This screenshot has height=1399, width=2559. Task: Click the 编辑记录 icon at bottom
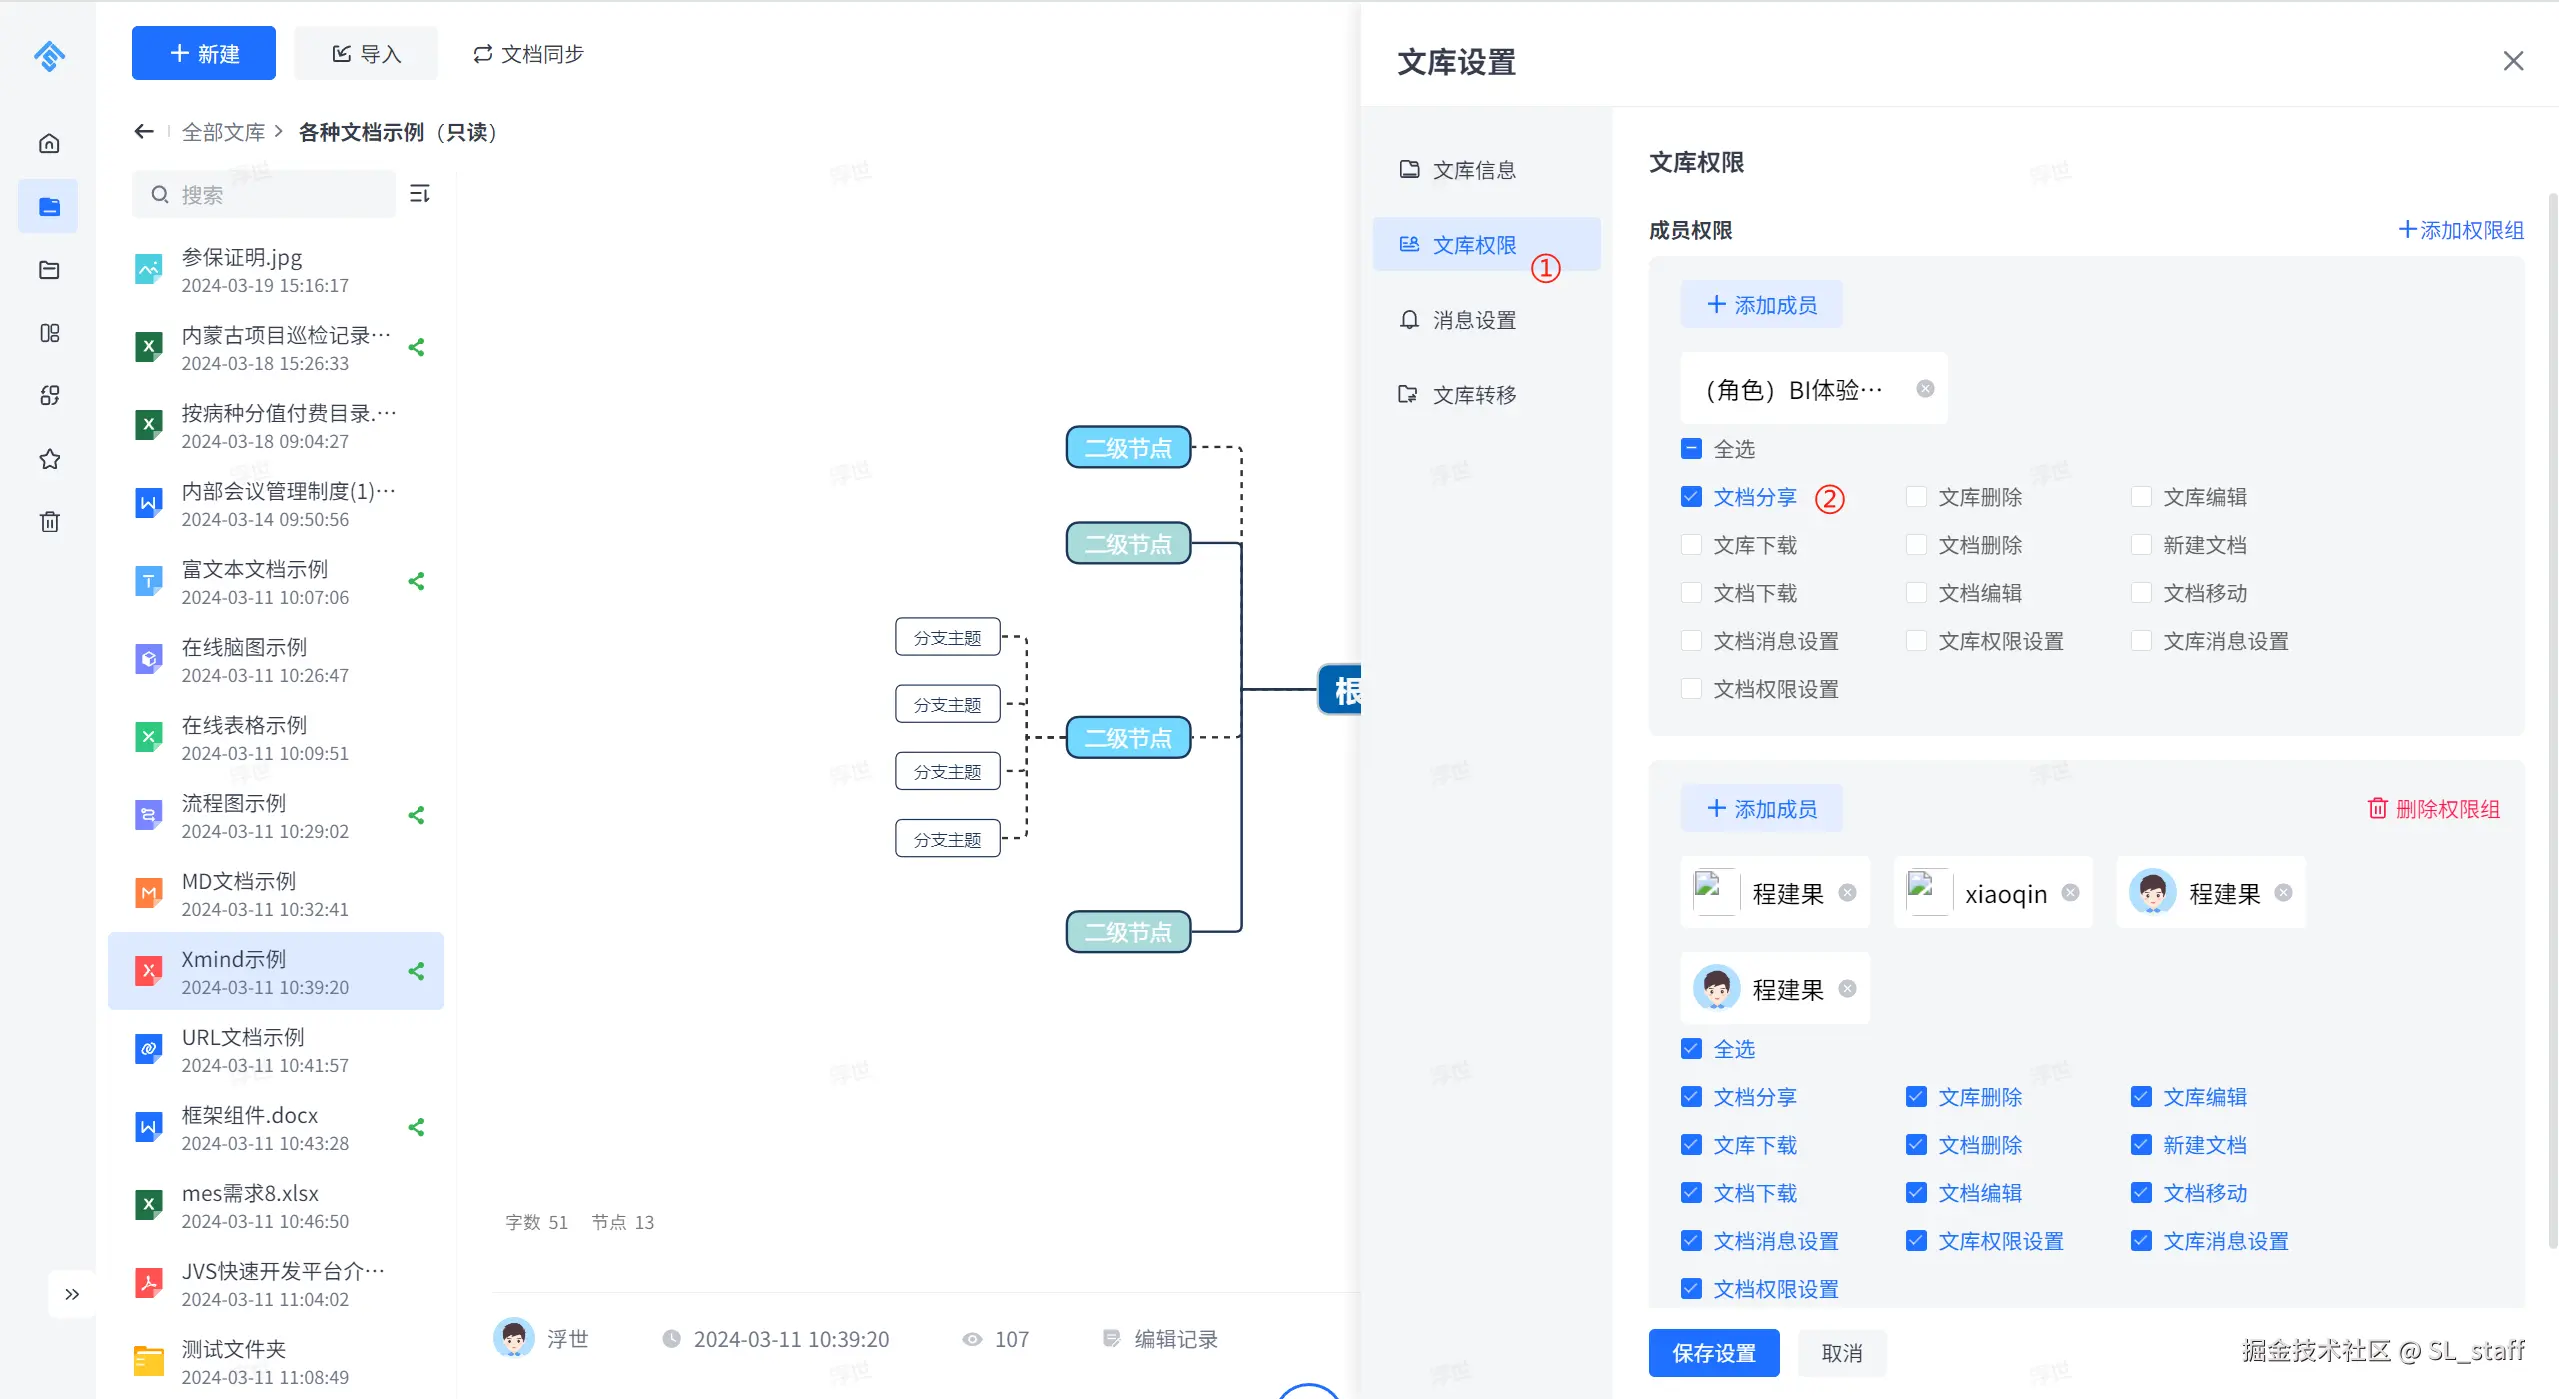1111,1338
